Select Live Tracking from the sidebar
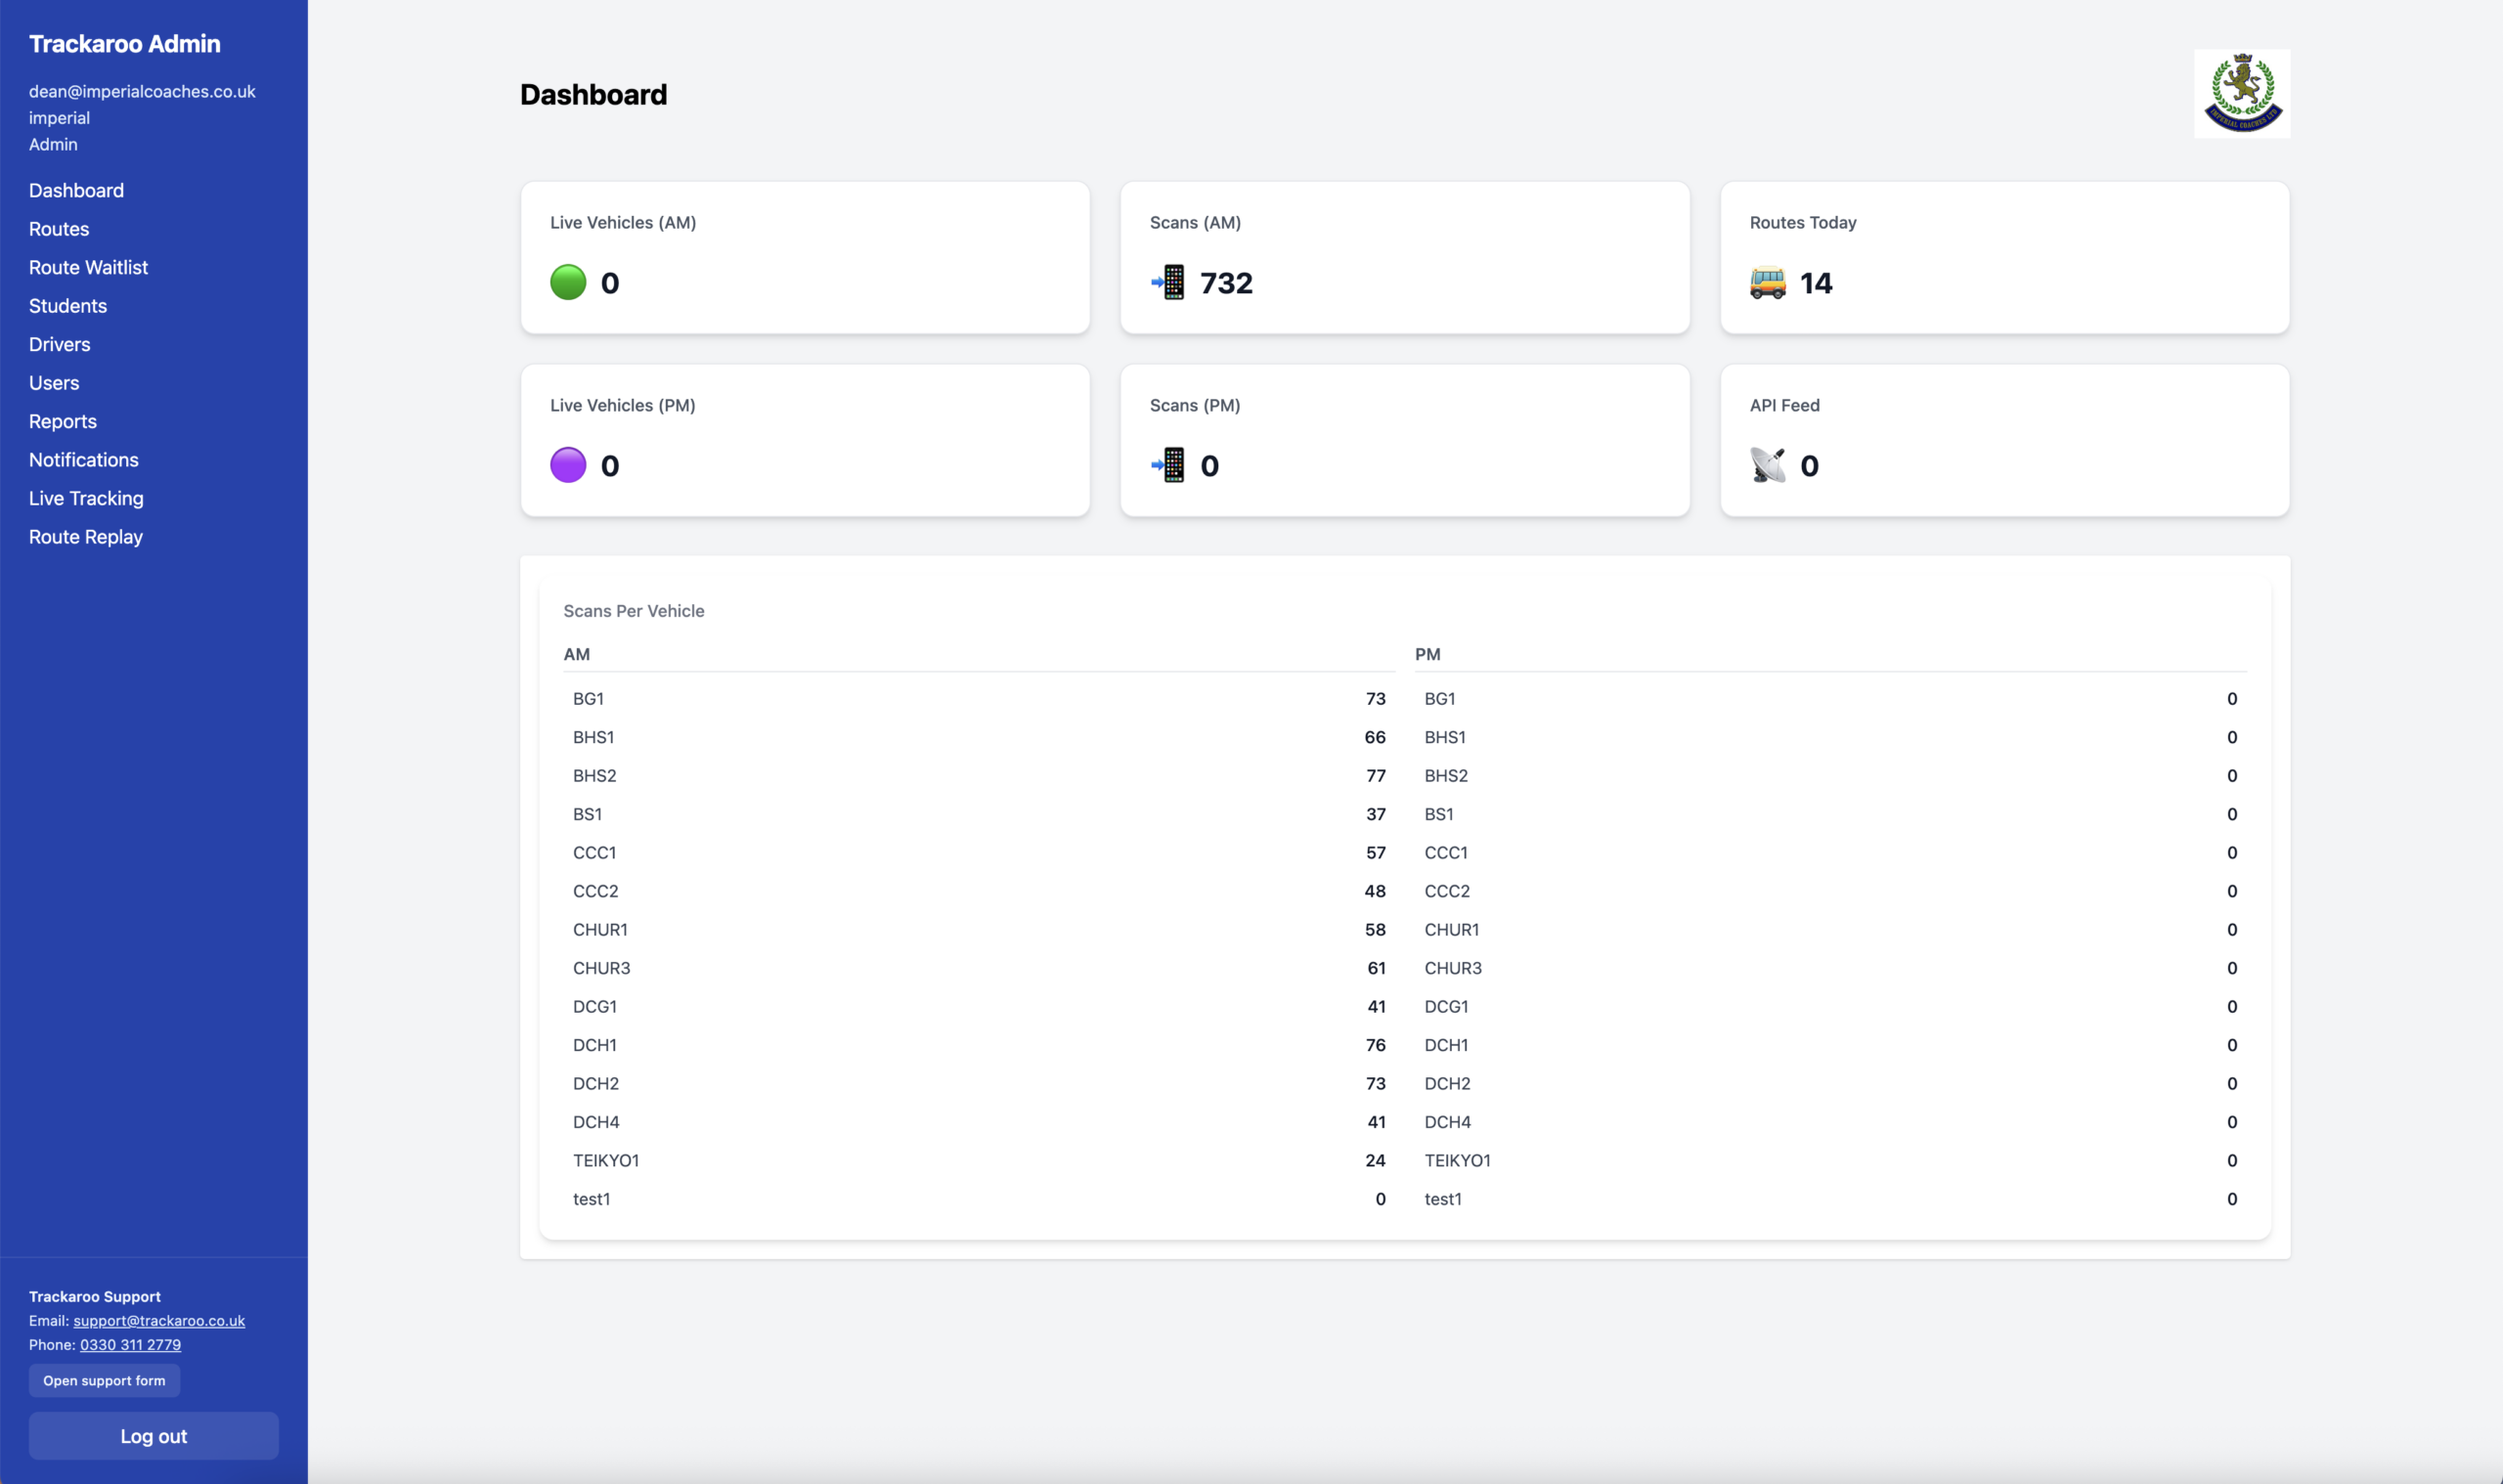This screenshot has height=1484, width=2503. [x=86, y=498]
